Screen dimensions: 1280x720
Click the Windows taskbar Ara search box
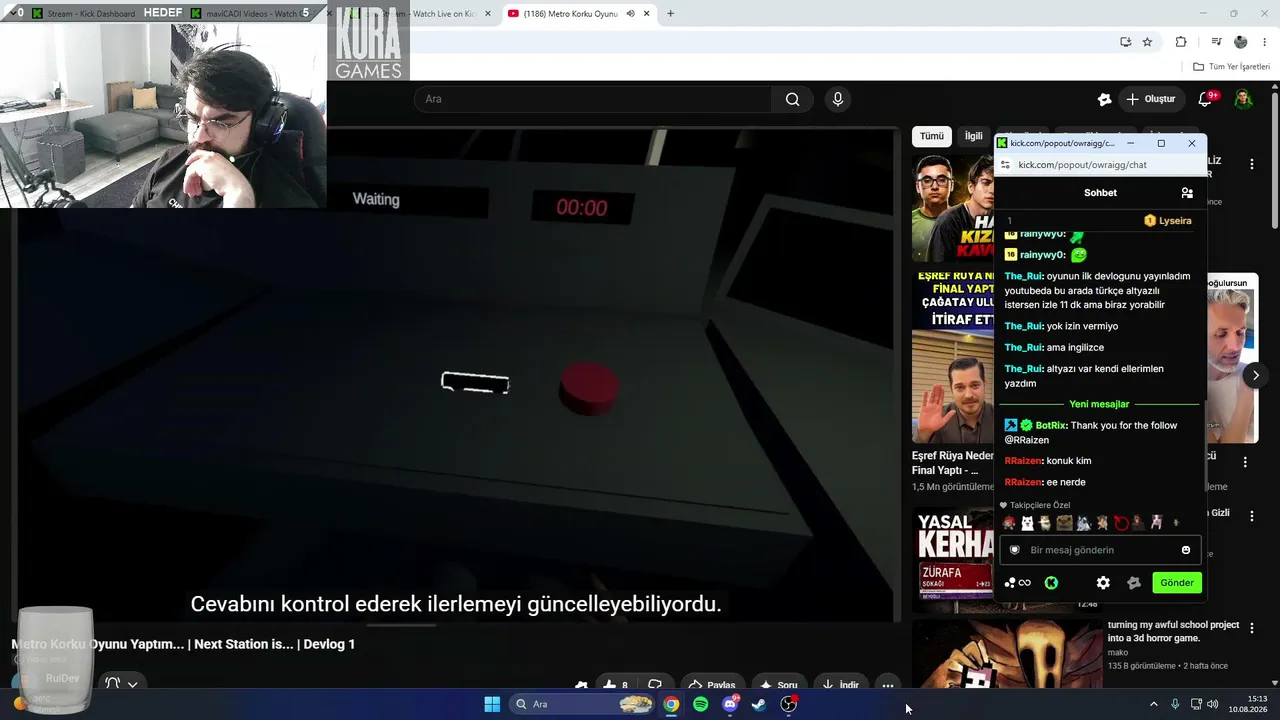[x=583, y=704]
